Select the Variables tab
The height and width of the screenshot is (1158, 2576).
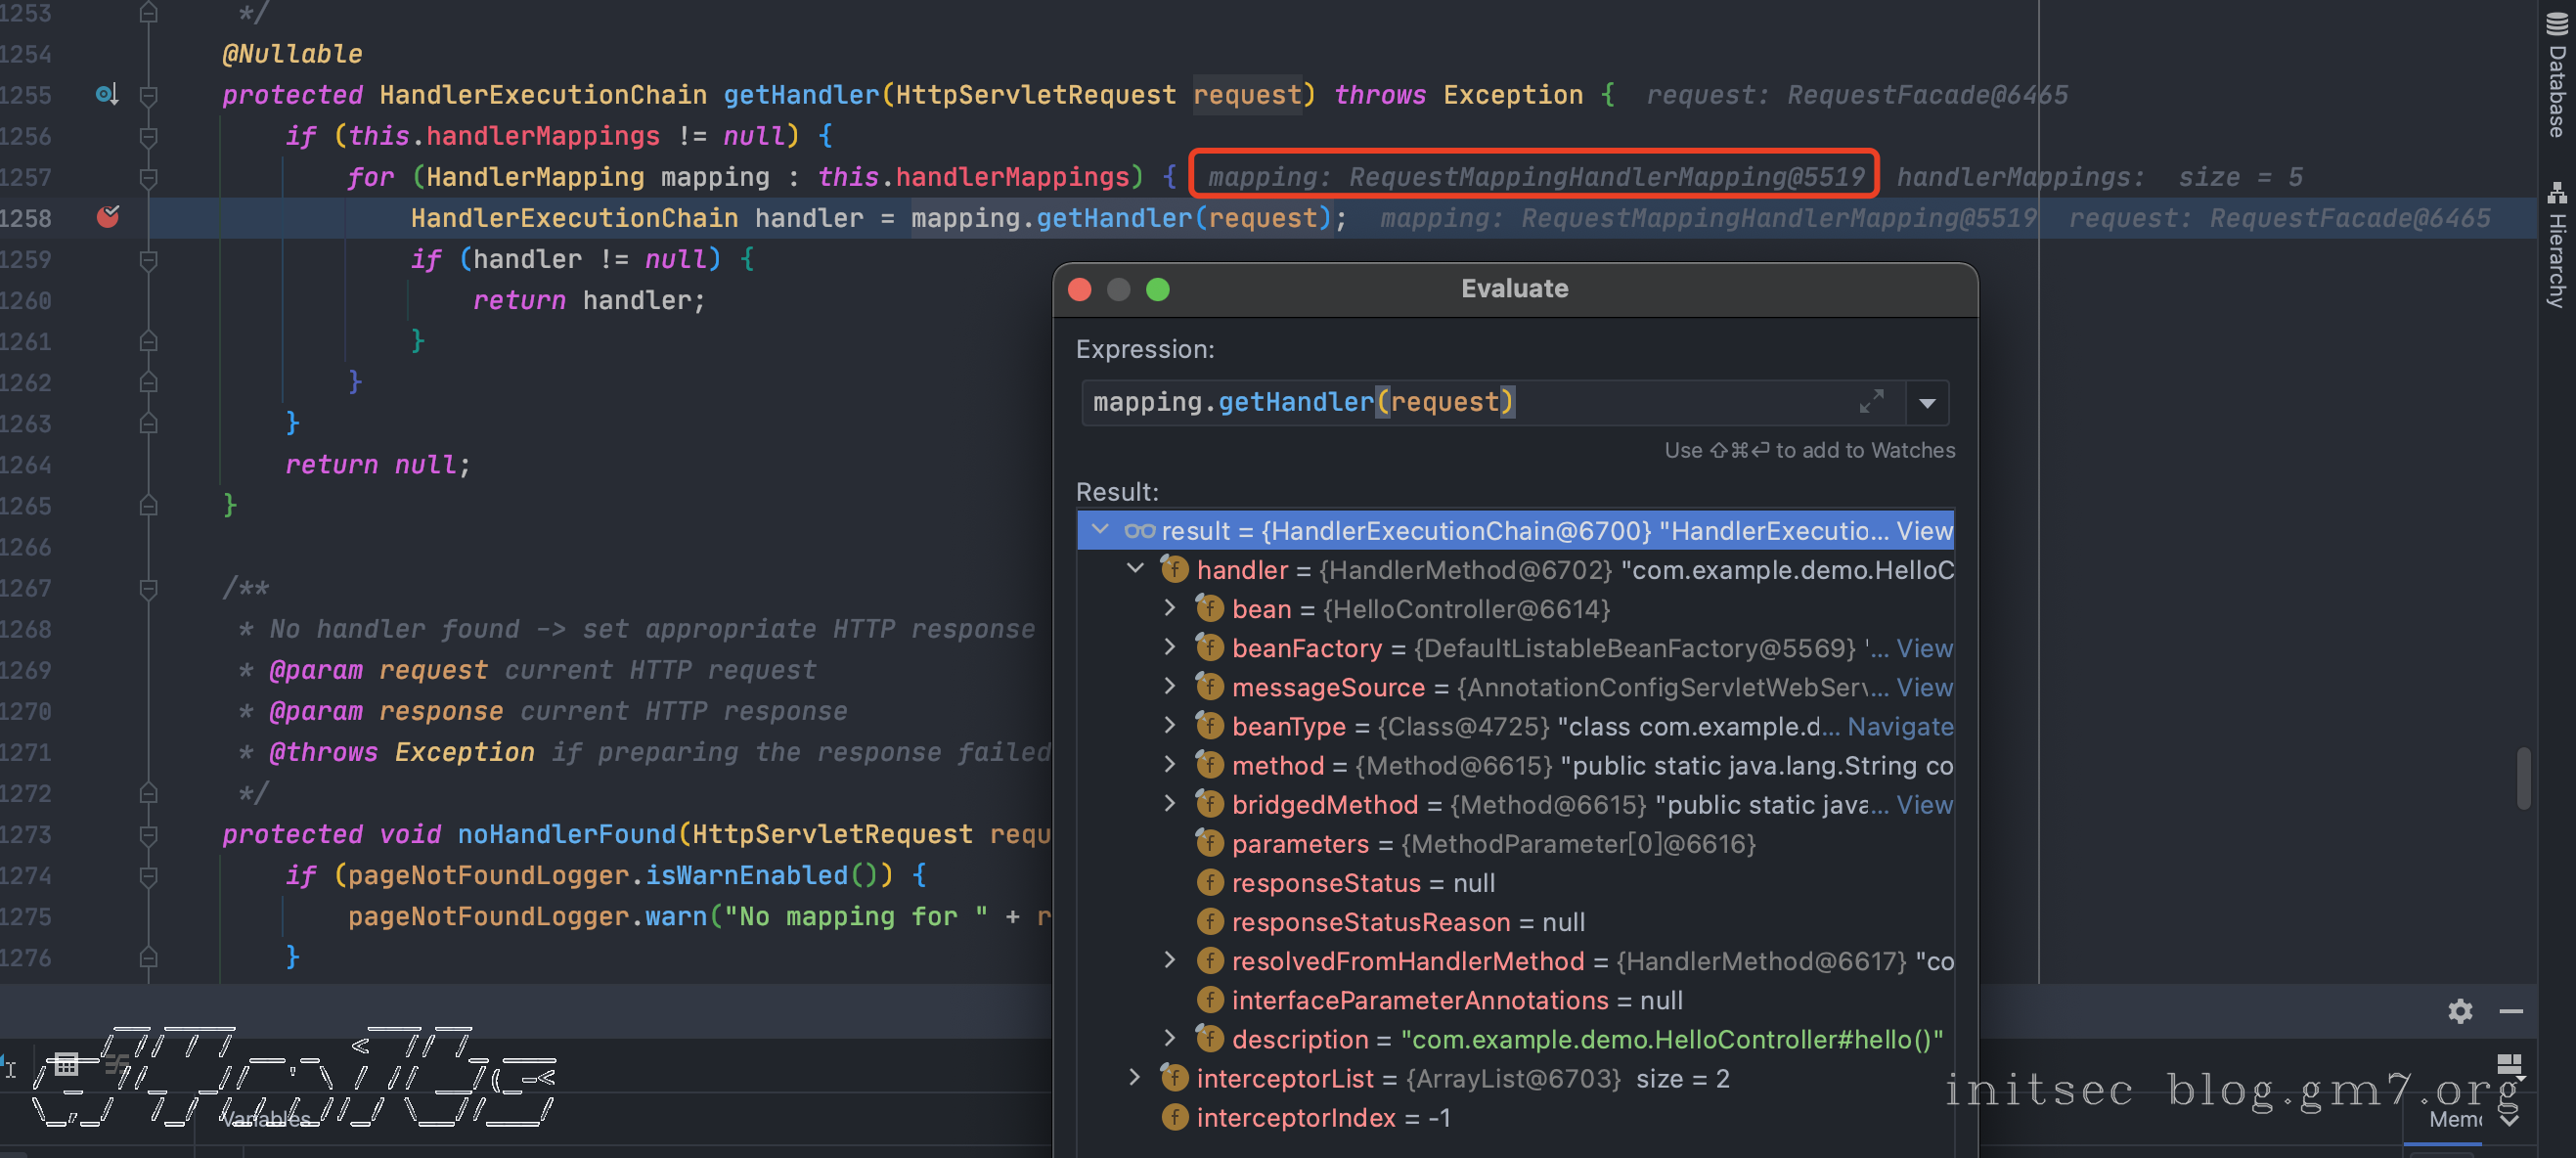click(x=265, y=1119)
